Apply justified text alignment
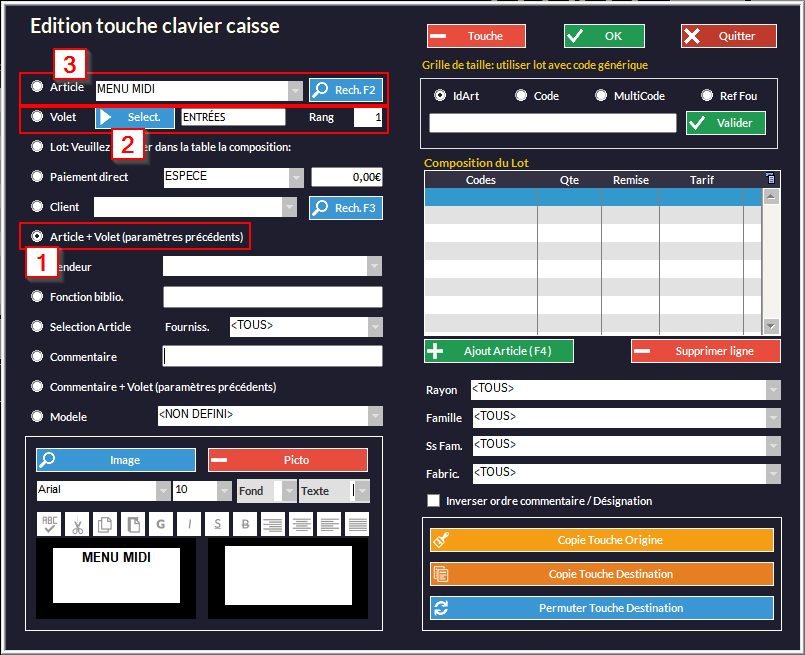805x655 pixels. click(357, 523)
